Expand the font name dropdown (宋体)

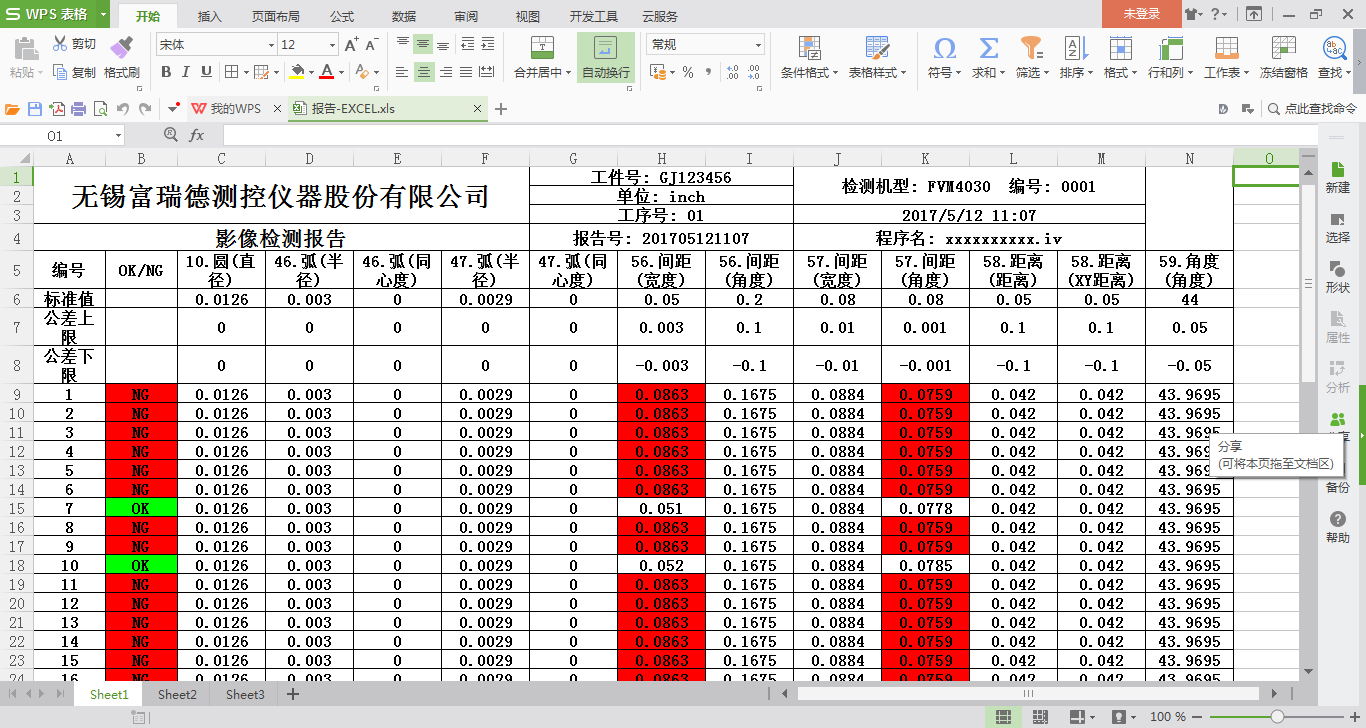click(x=270, y=45)
